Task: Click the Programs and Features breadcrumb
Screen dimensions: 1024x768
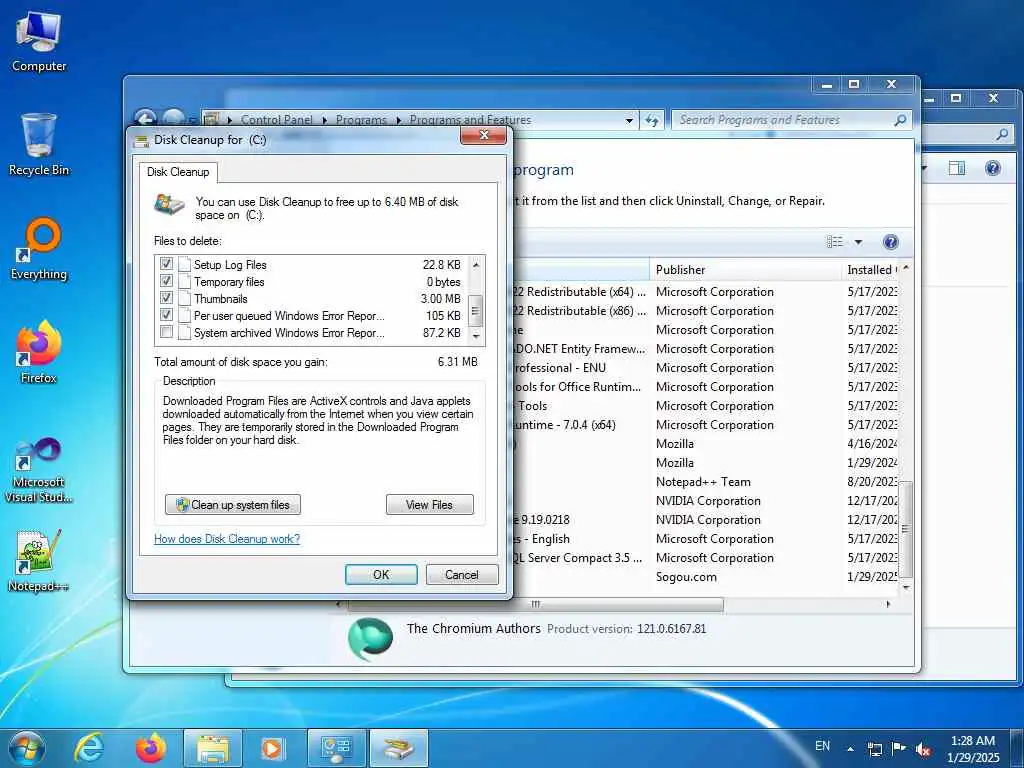Action: (x=470, y=120)
